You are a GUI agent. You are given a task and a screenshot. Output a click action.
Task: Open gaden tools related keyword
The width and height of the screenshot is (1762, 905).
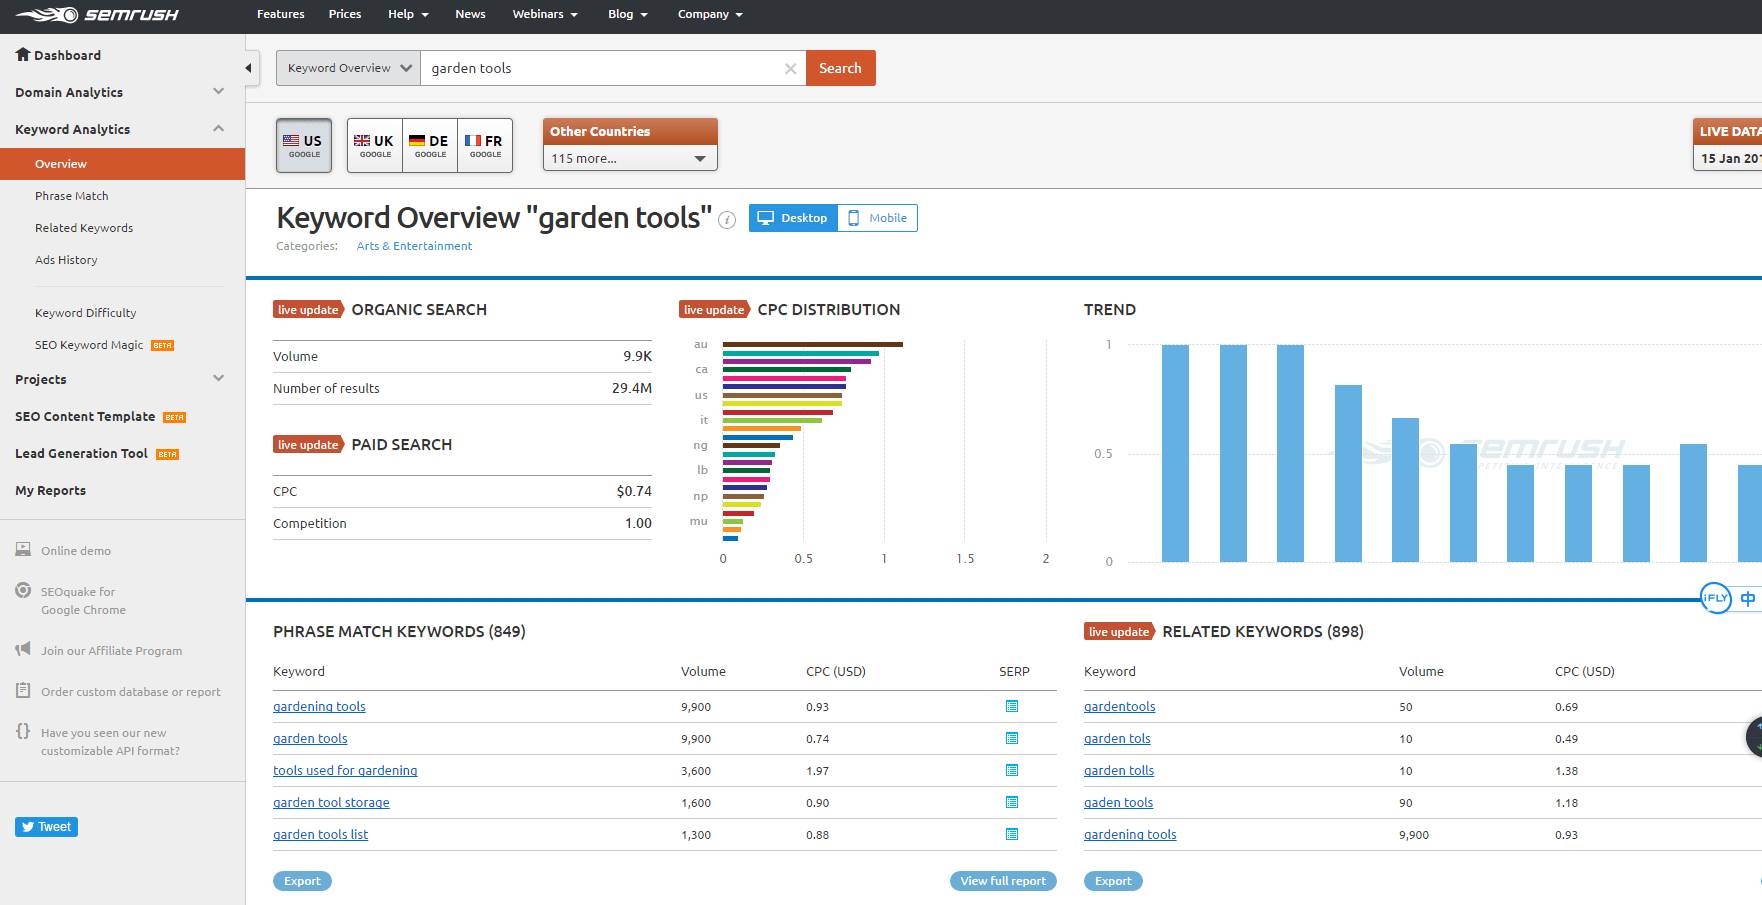click(1118, 803)
